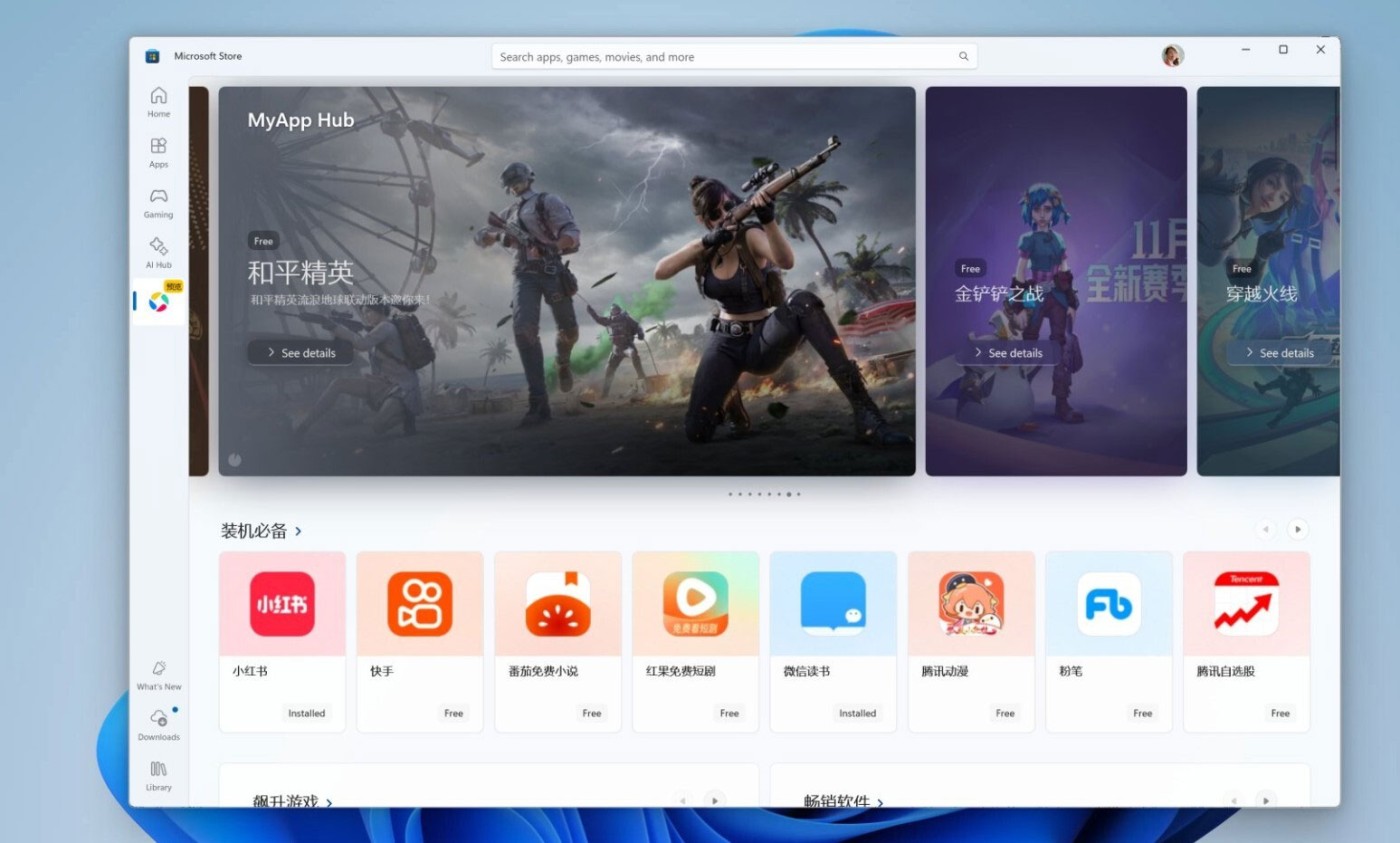
Task: Click the search magnifier icon
Action: [963, 57]
